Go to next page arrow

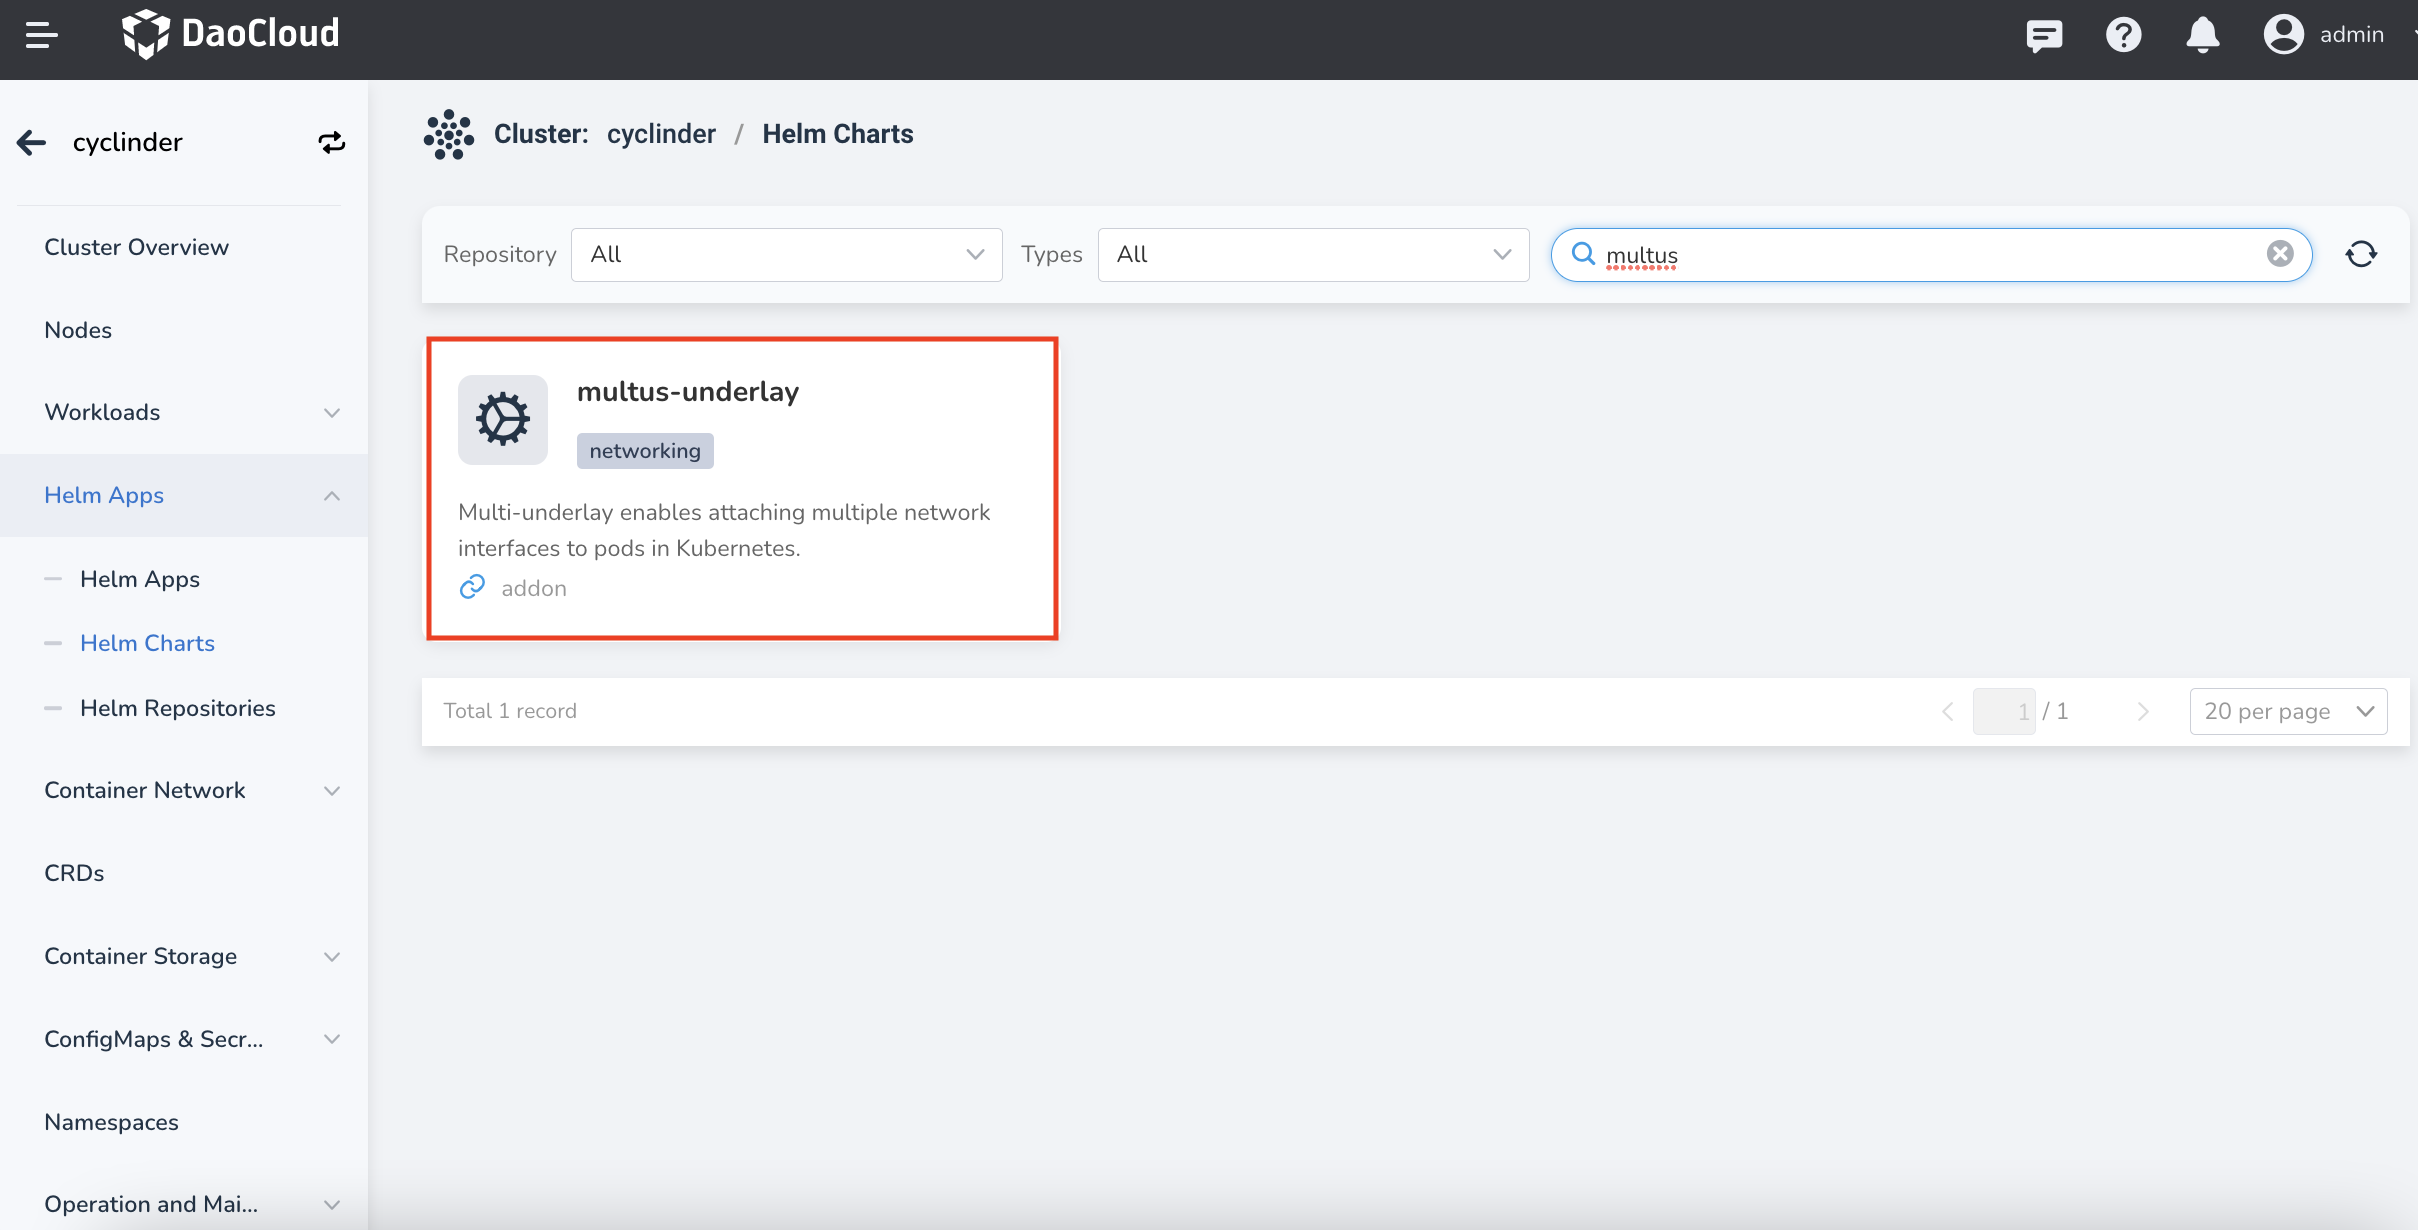[x=2142, y=711]
